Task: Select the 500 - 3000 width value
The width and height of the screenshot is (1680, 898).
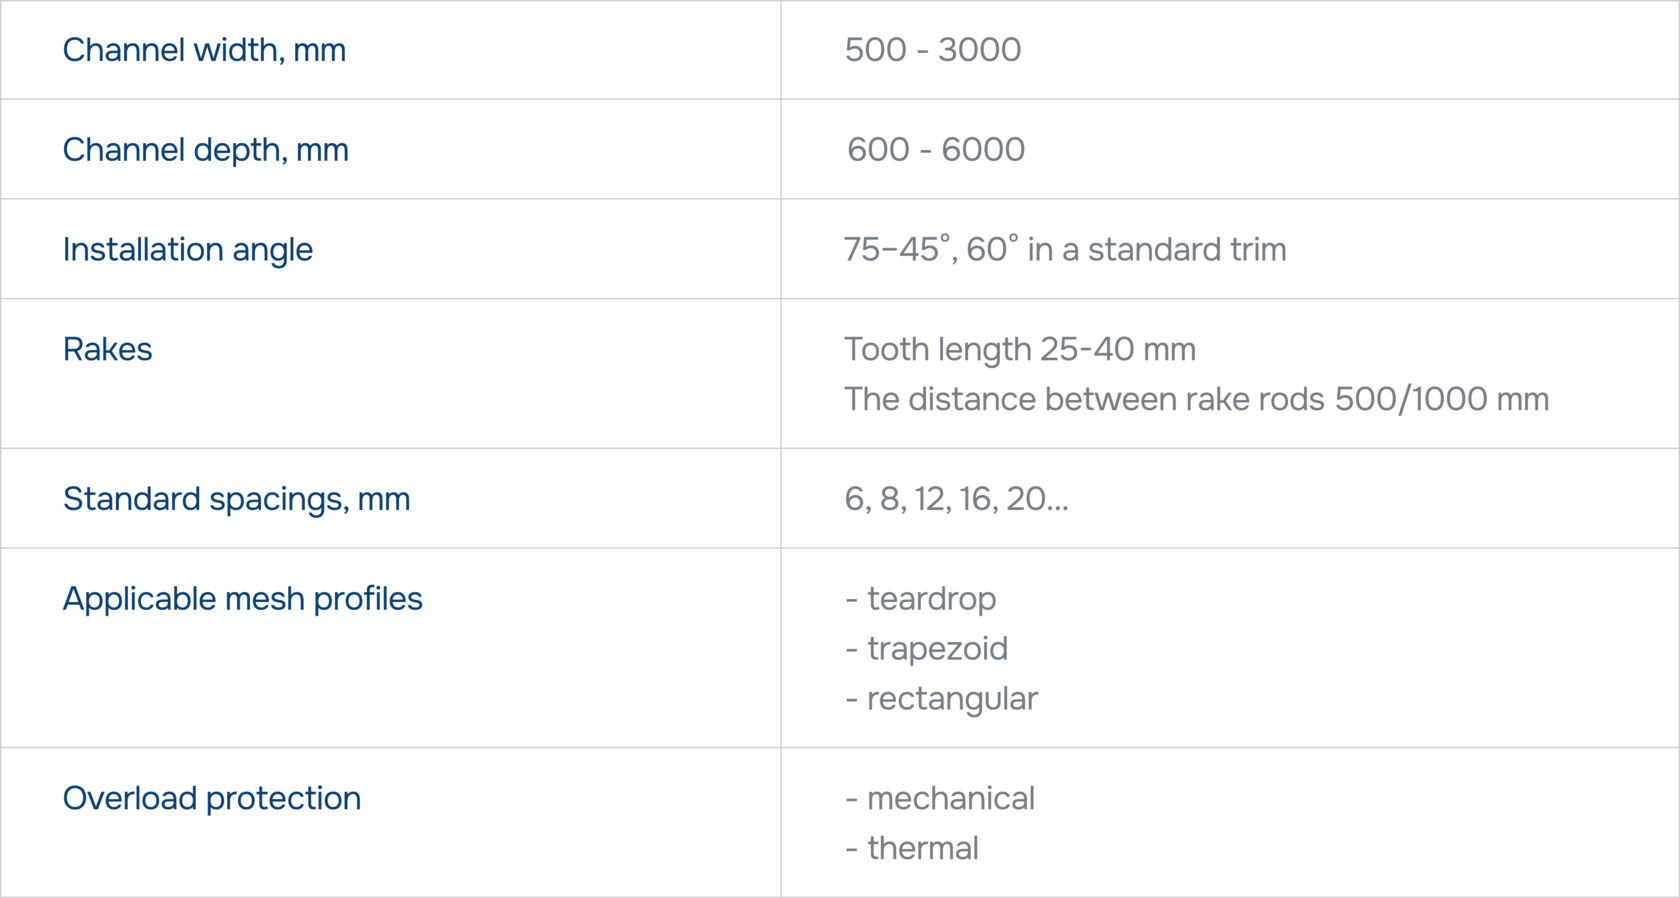Action: 932,50
